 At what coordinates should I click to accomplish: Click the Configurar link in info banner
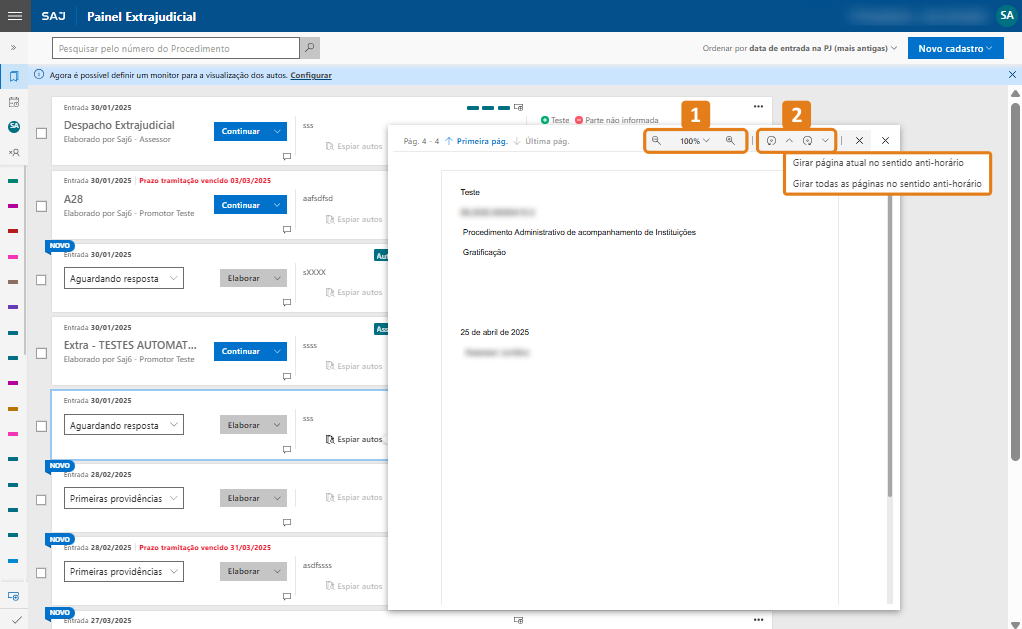point(311,76)
